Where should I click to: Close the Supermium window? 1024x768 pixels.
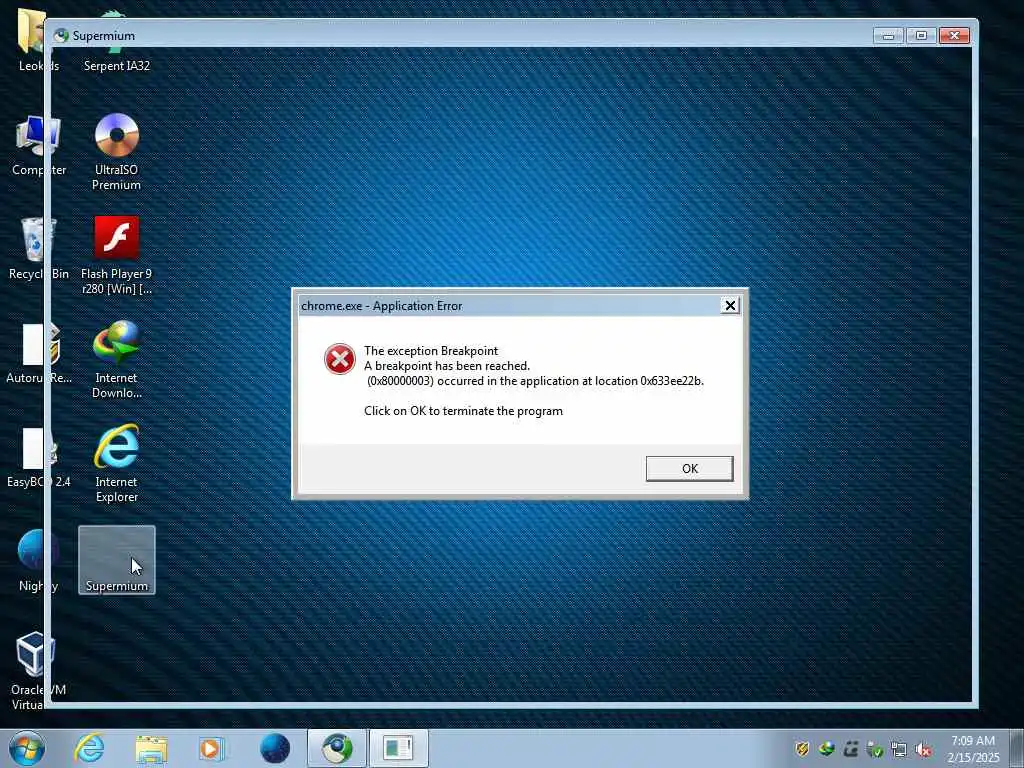954,36
